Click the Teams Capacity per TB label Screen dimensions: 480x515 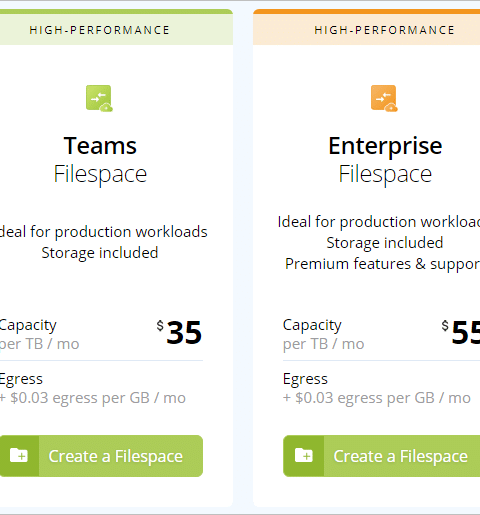pos(39,334)
